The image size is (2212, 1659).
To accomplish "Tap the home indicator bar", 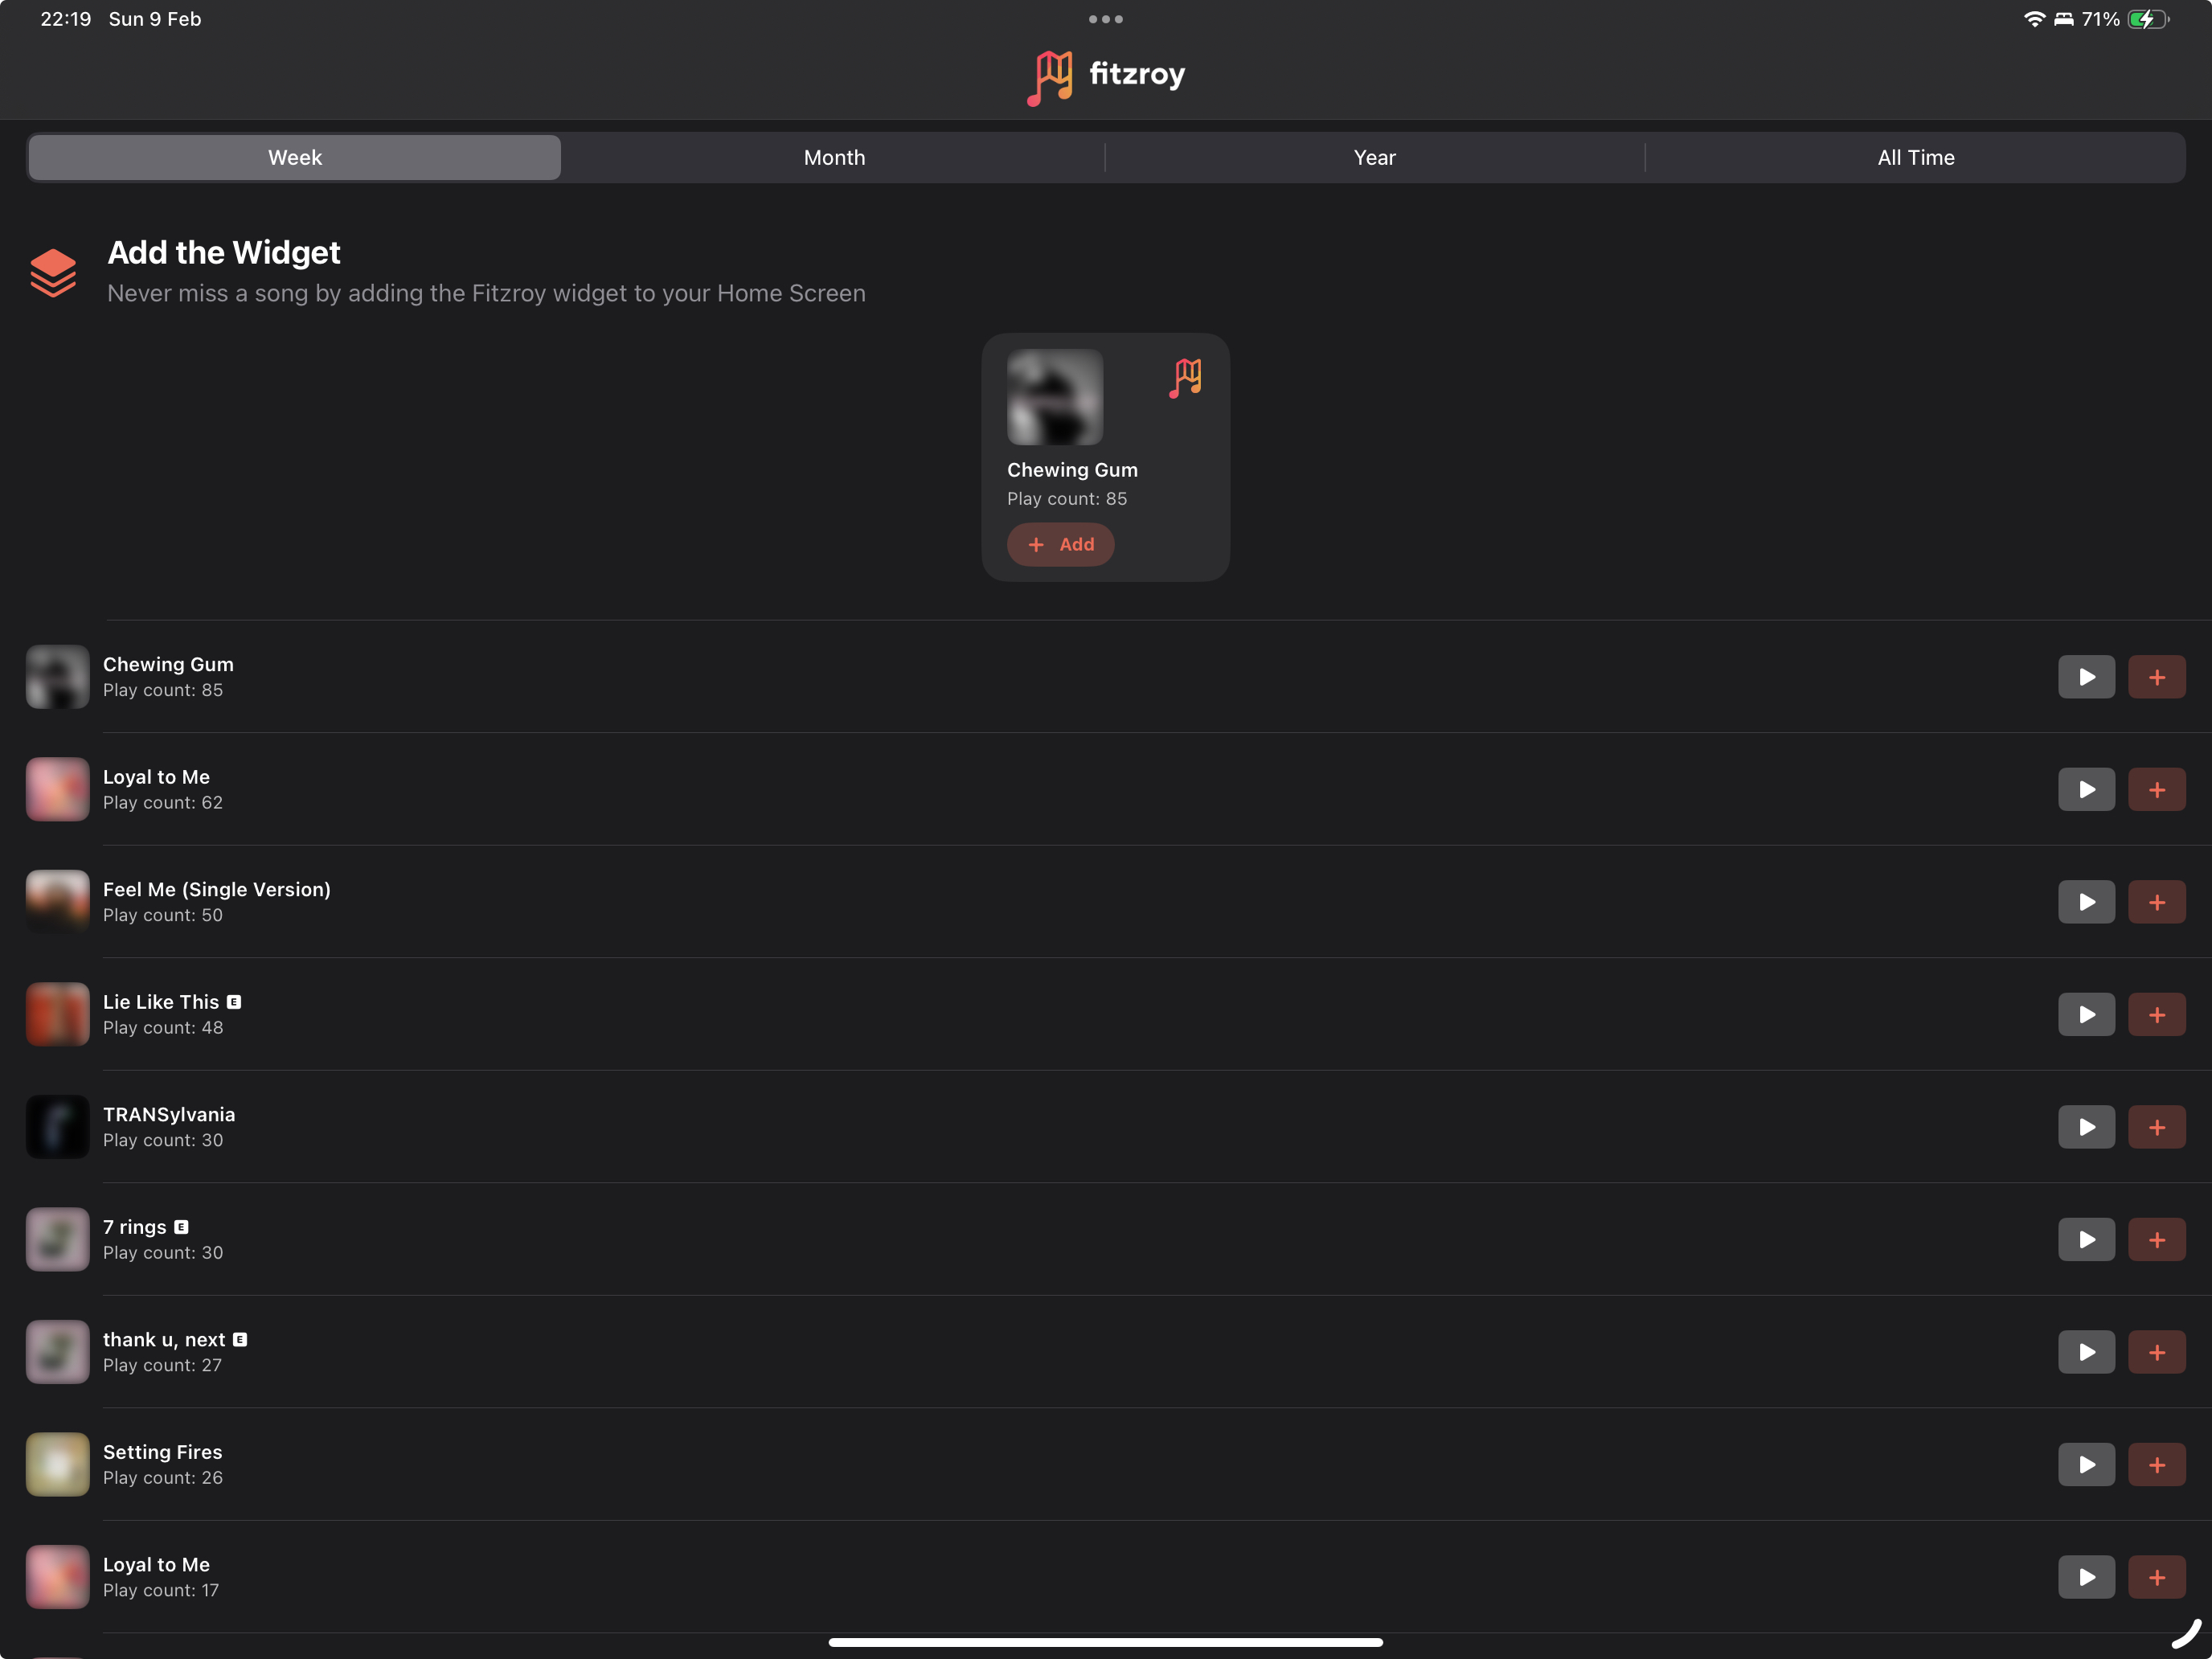I will (1106, 1642).
